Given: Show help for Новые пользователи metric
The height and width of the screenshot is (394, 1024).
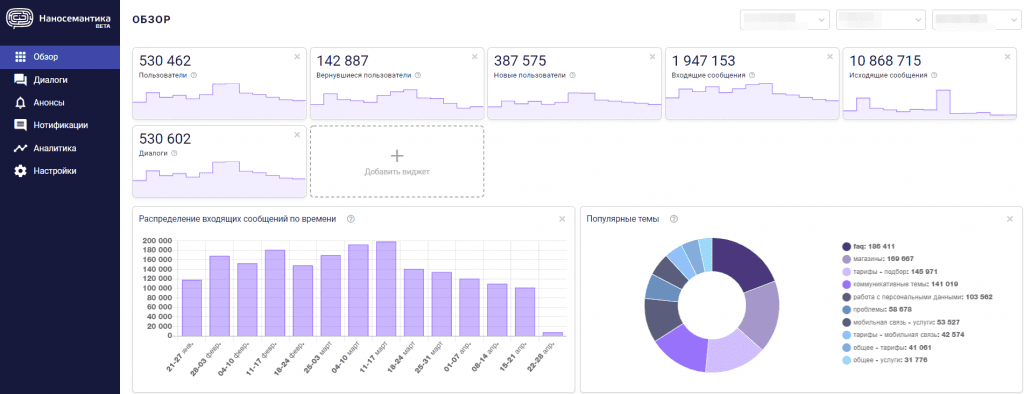Looking at the screenshot, I should 573,75.
